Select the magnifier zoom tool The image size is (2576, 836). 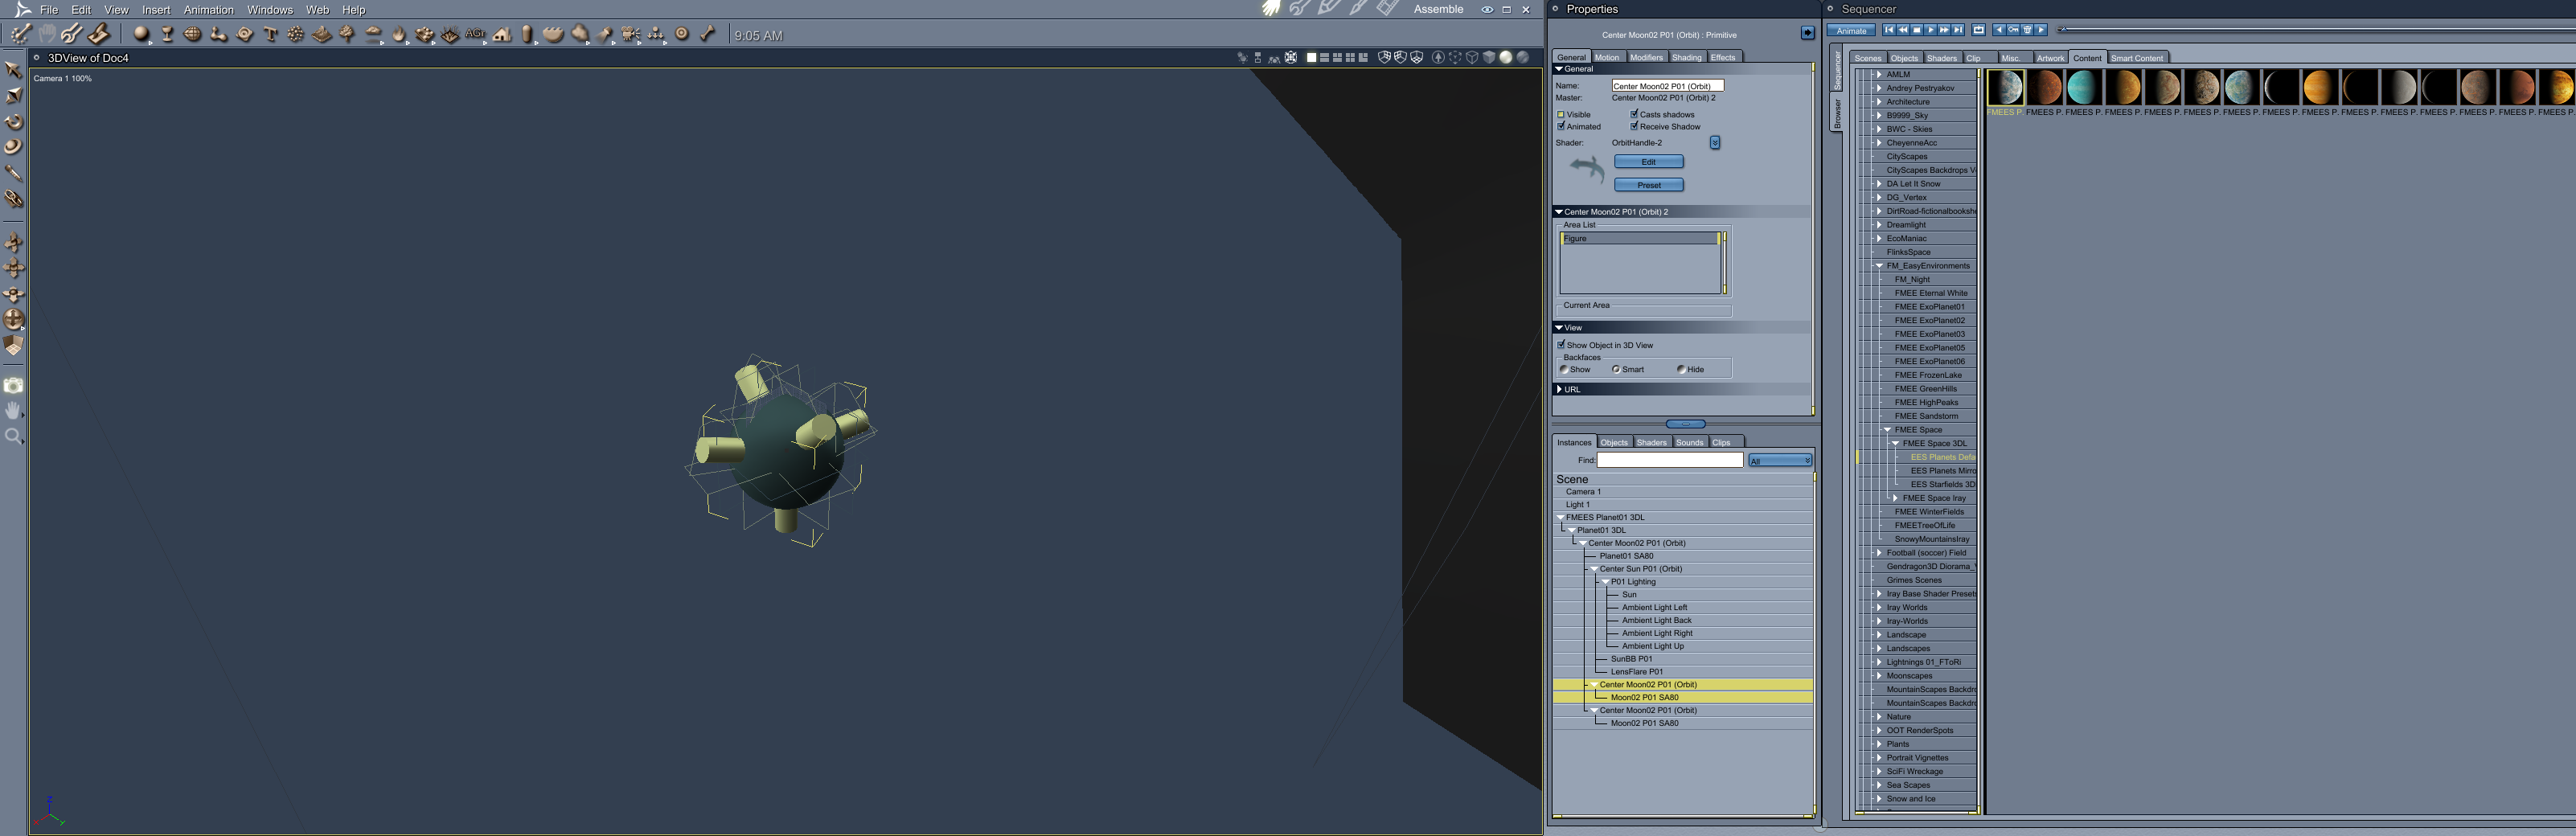pyautogui.click(x=14, y=436)
